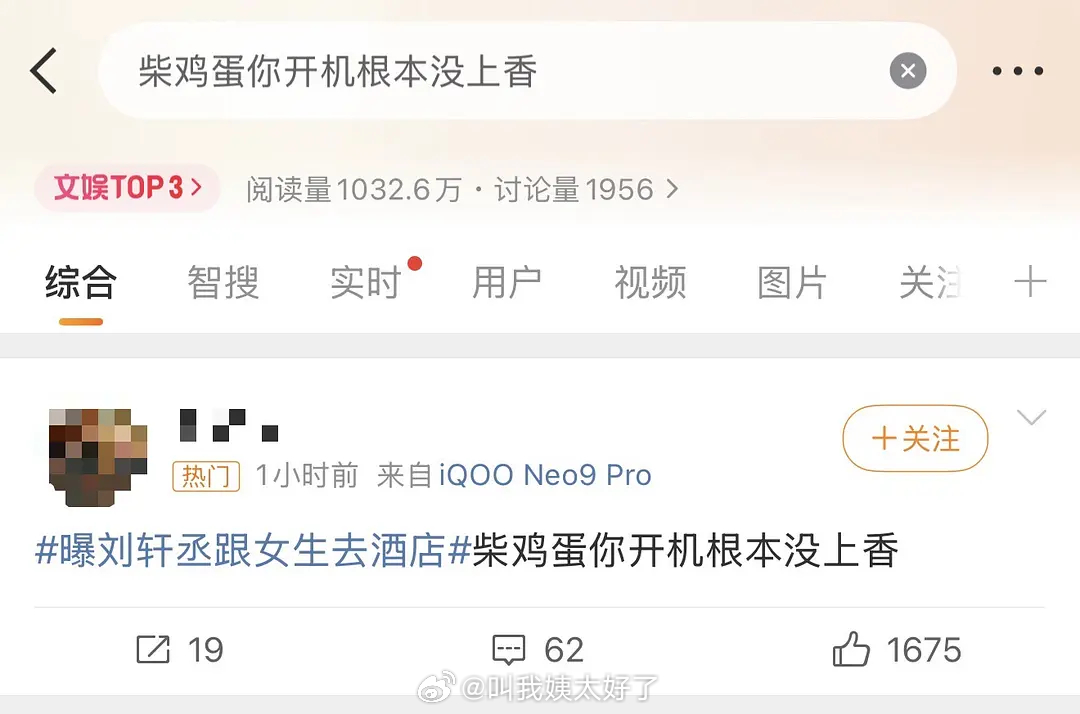Open the 视频 tab

(x=650, y=282)
